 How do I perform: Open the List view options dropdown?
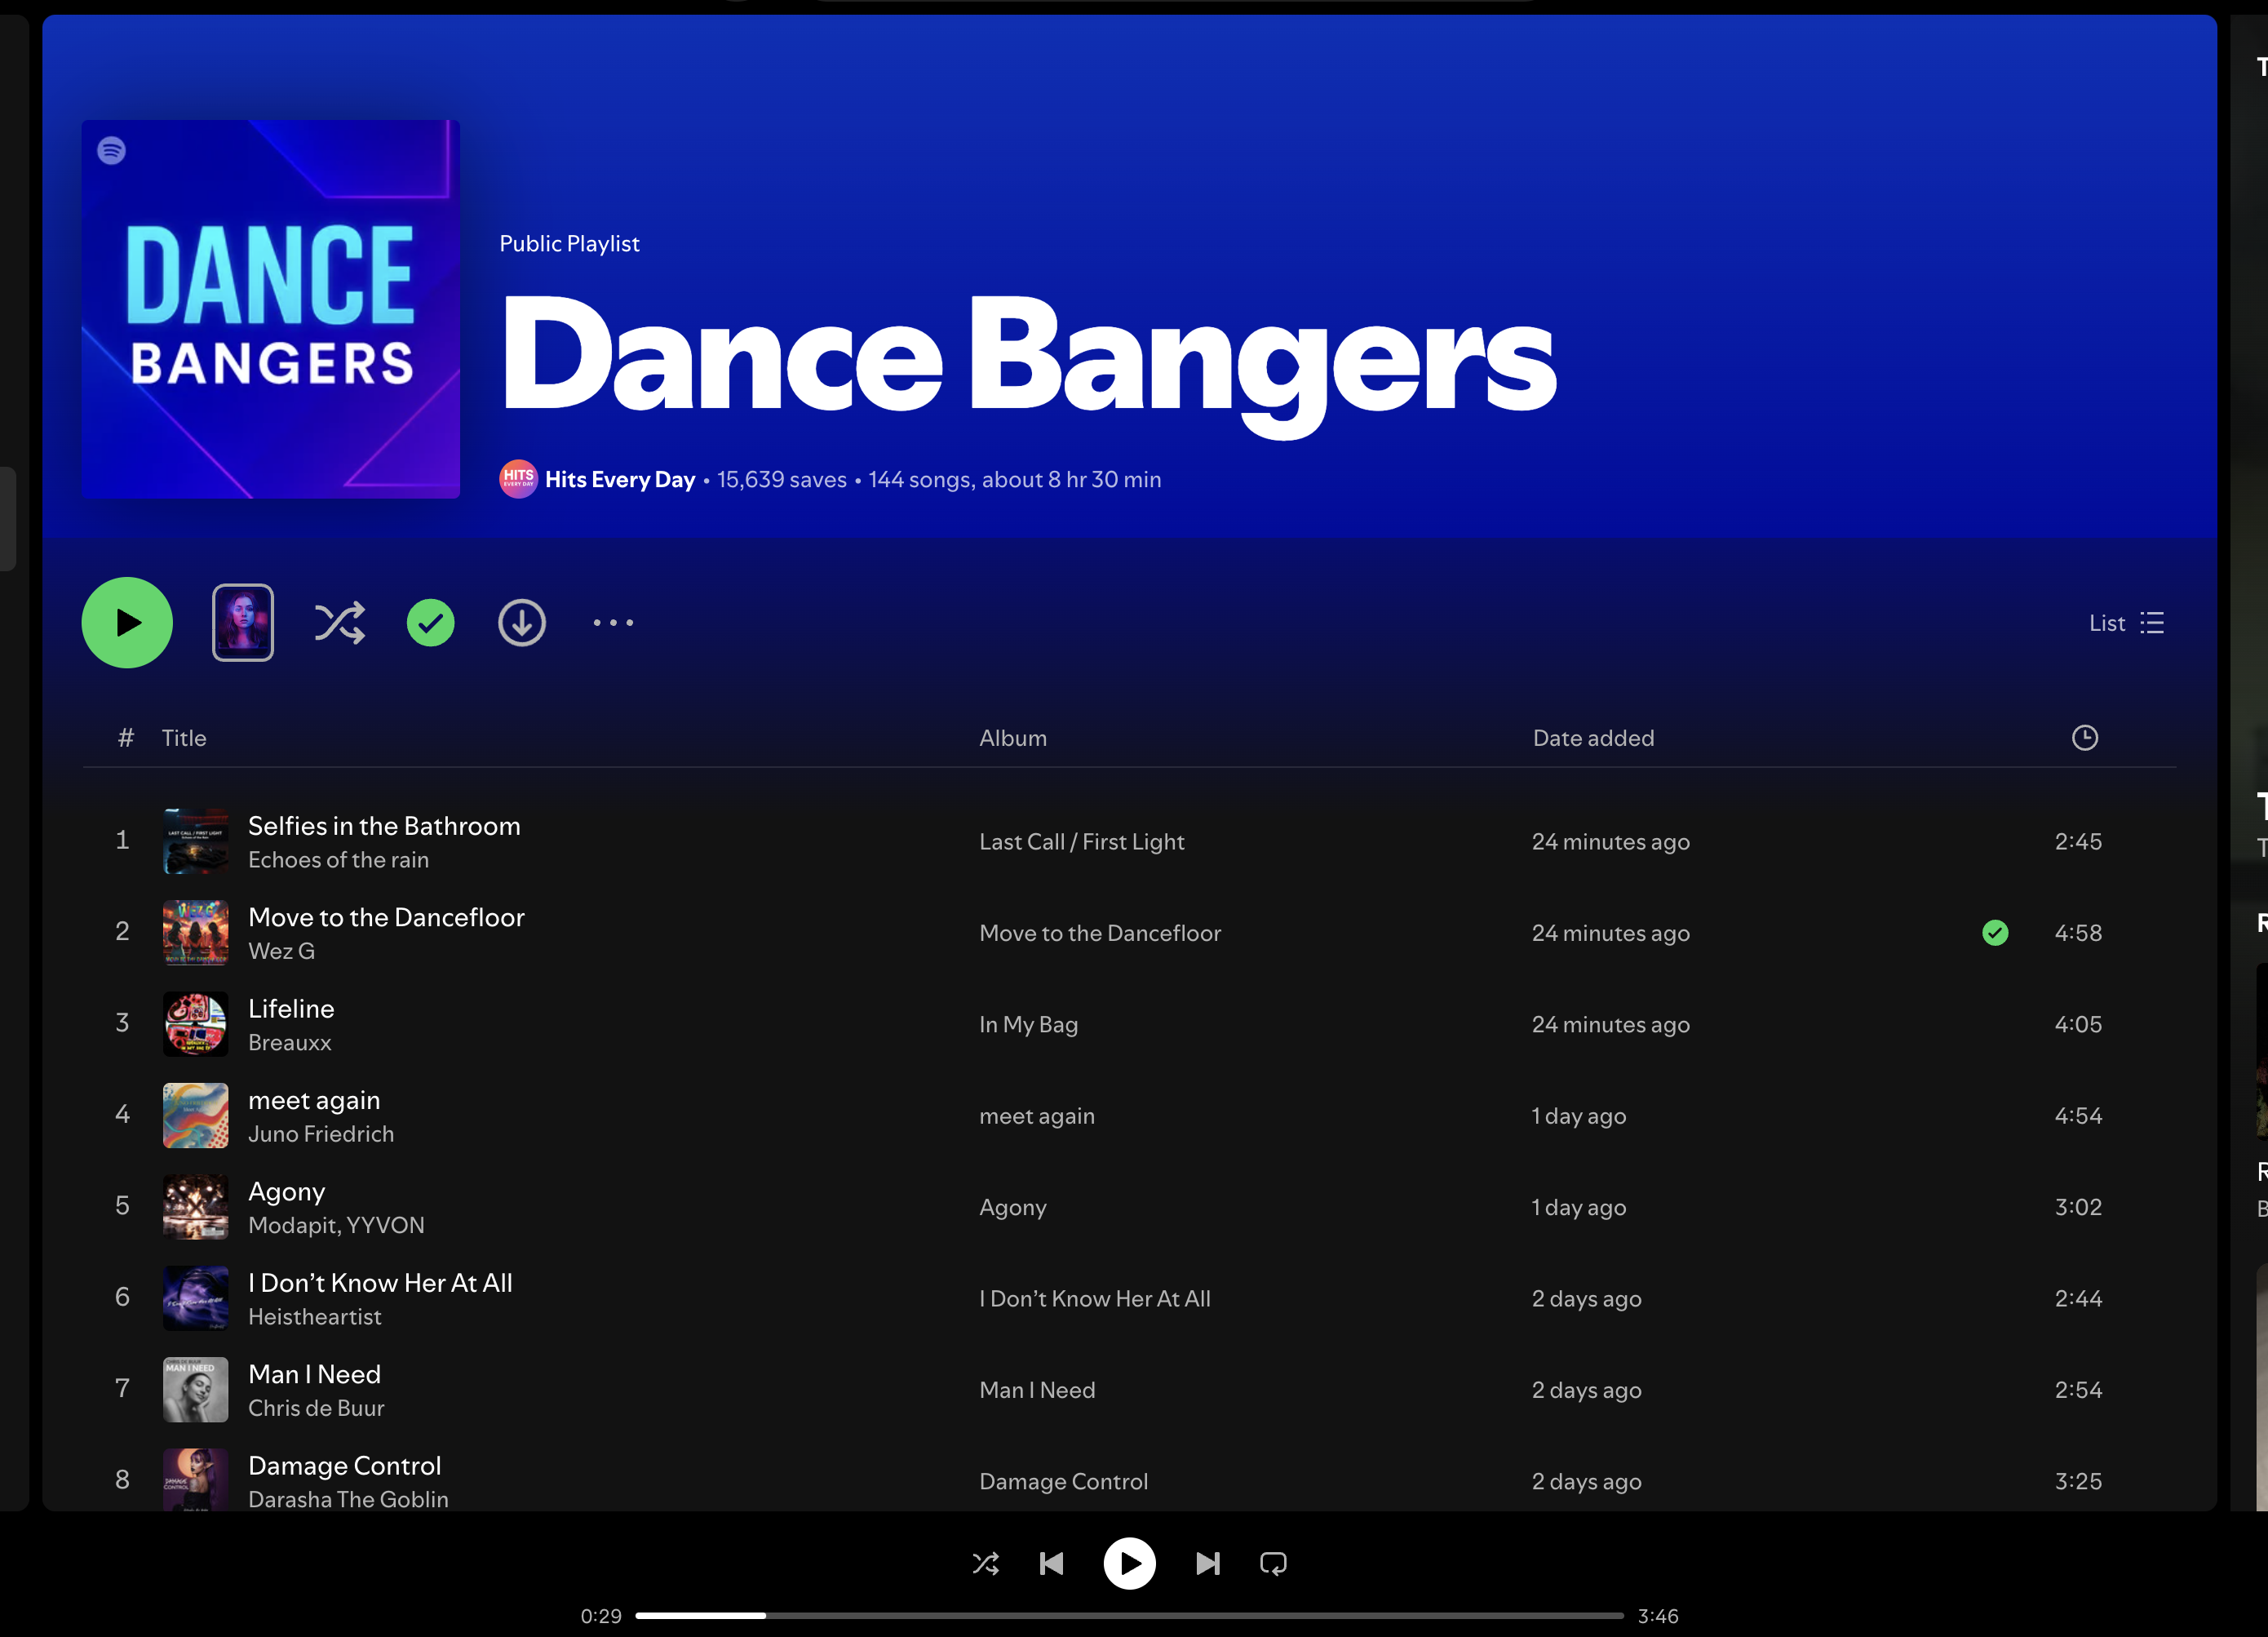2126,623
